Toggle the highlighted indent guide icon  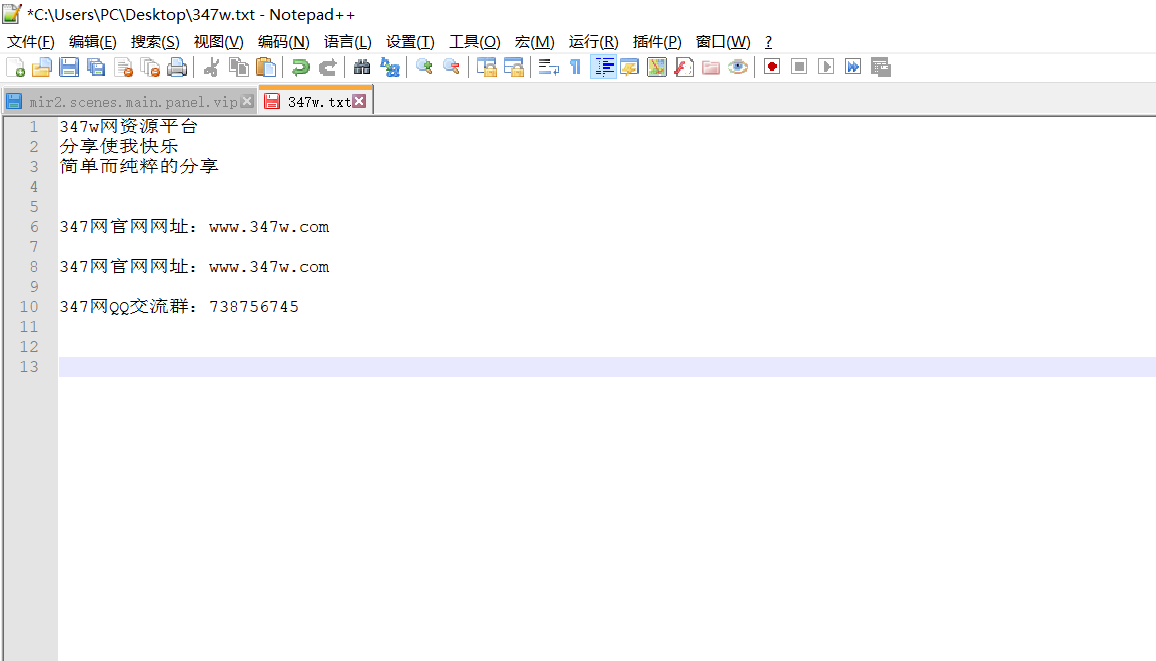tap(603, 67)
